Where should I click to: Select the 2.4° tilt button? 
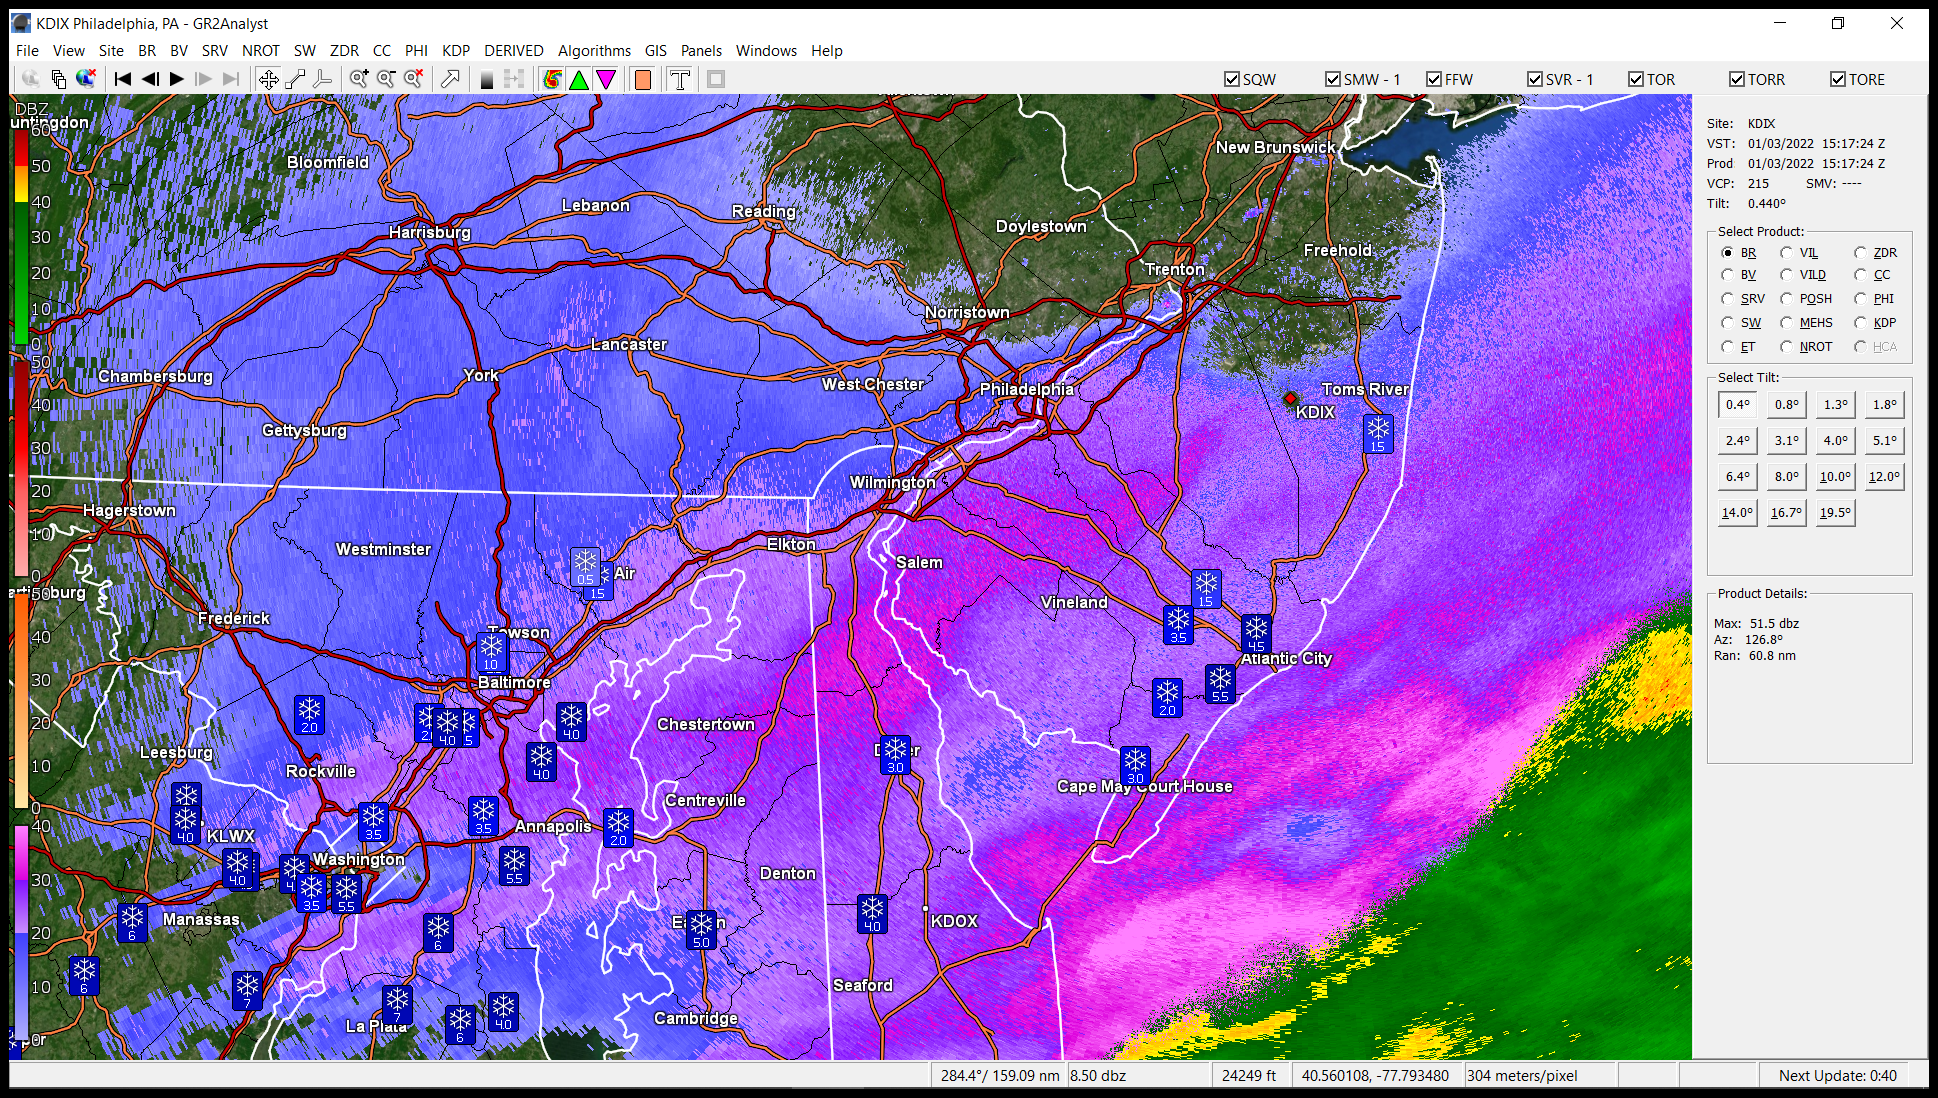(x=1738, y=441)
